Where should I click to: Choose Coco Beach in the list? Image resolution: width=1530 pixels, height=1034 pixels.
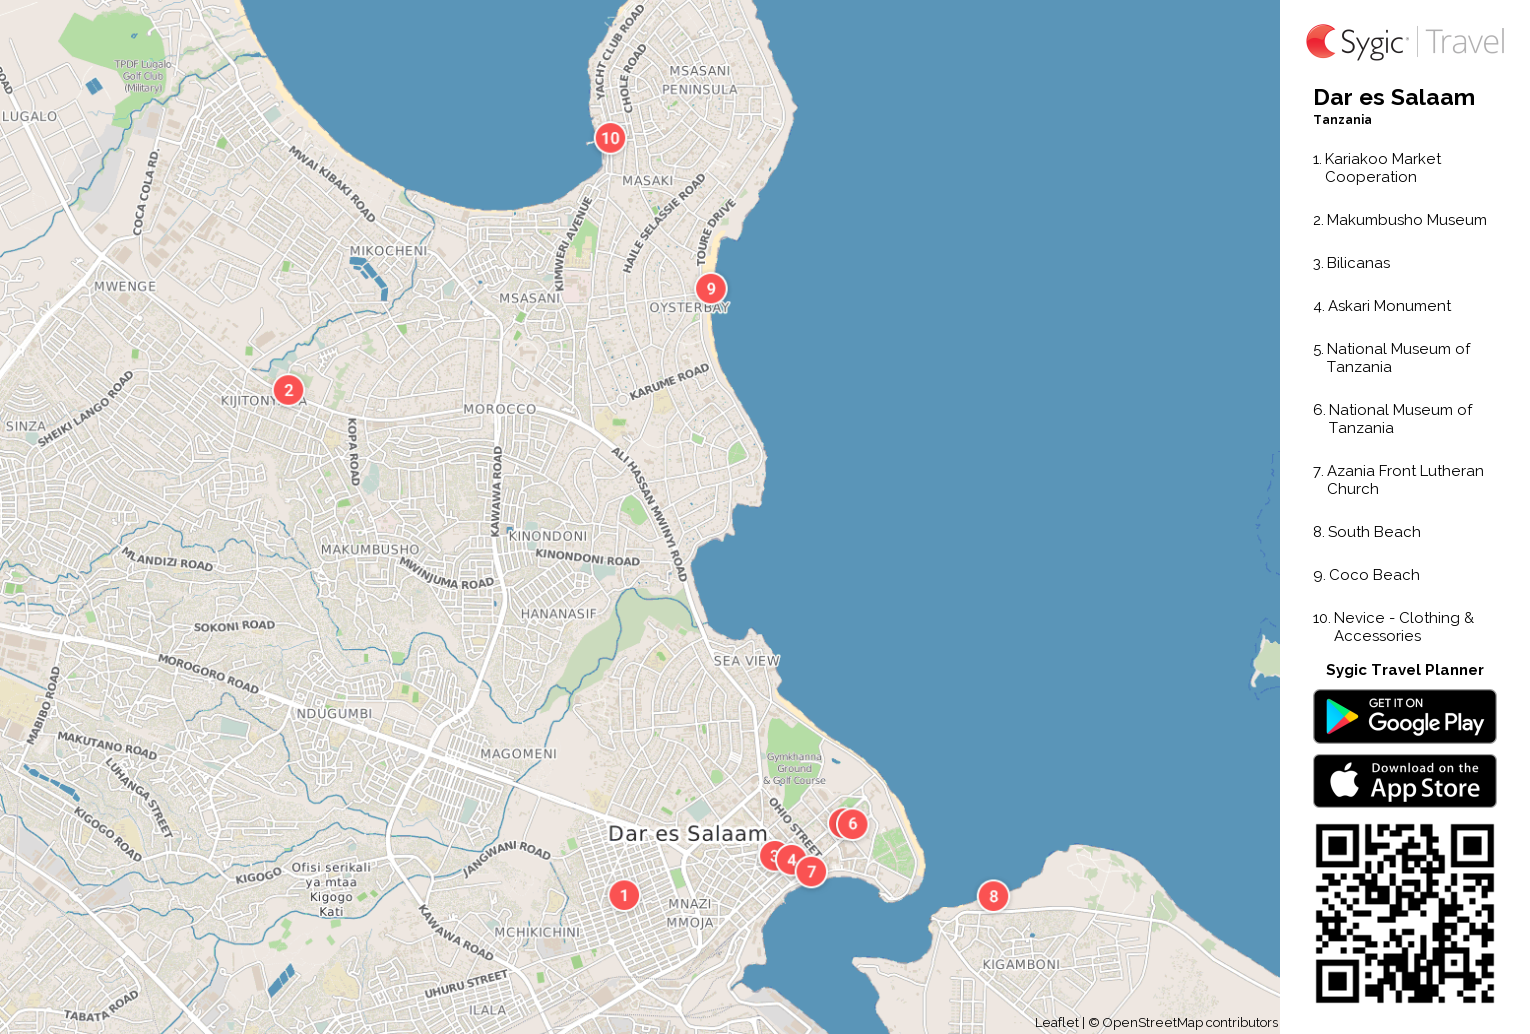click(x=1367, y=575)
